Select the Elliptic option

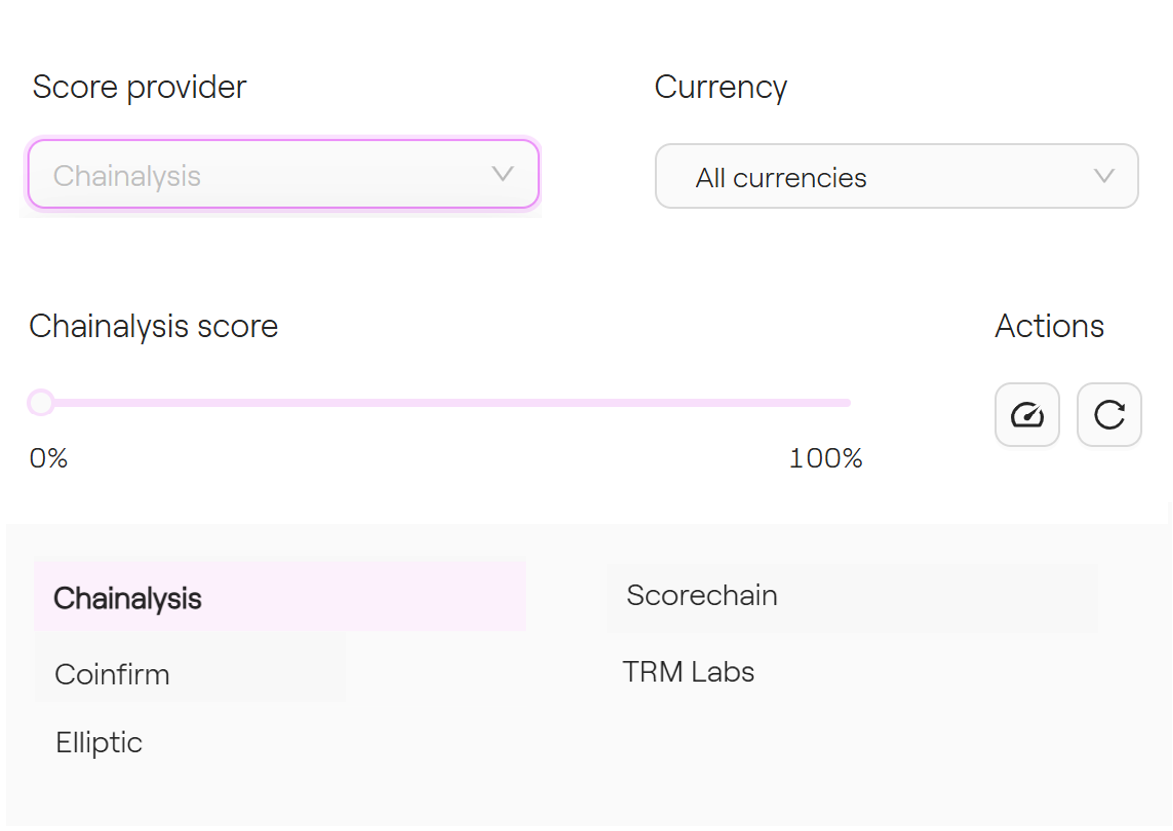(99, 742)
